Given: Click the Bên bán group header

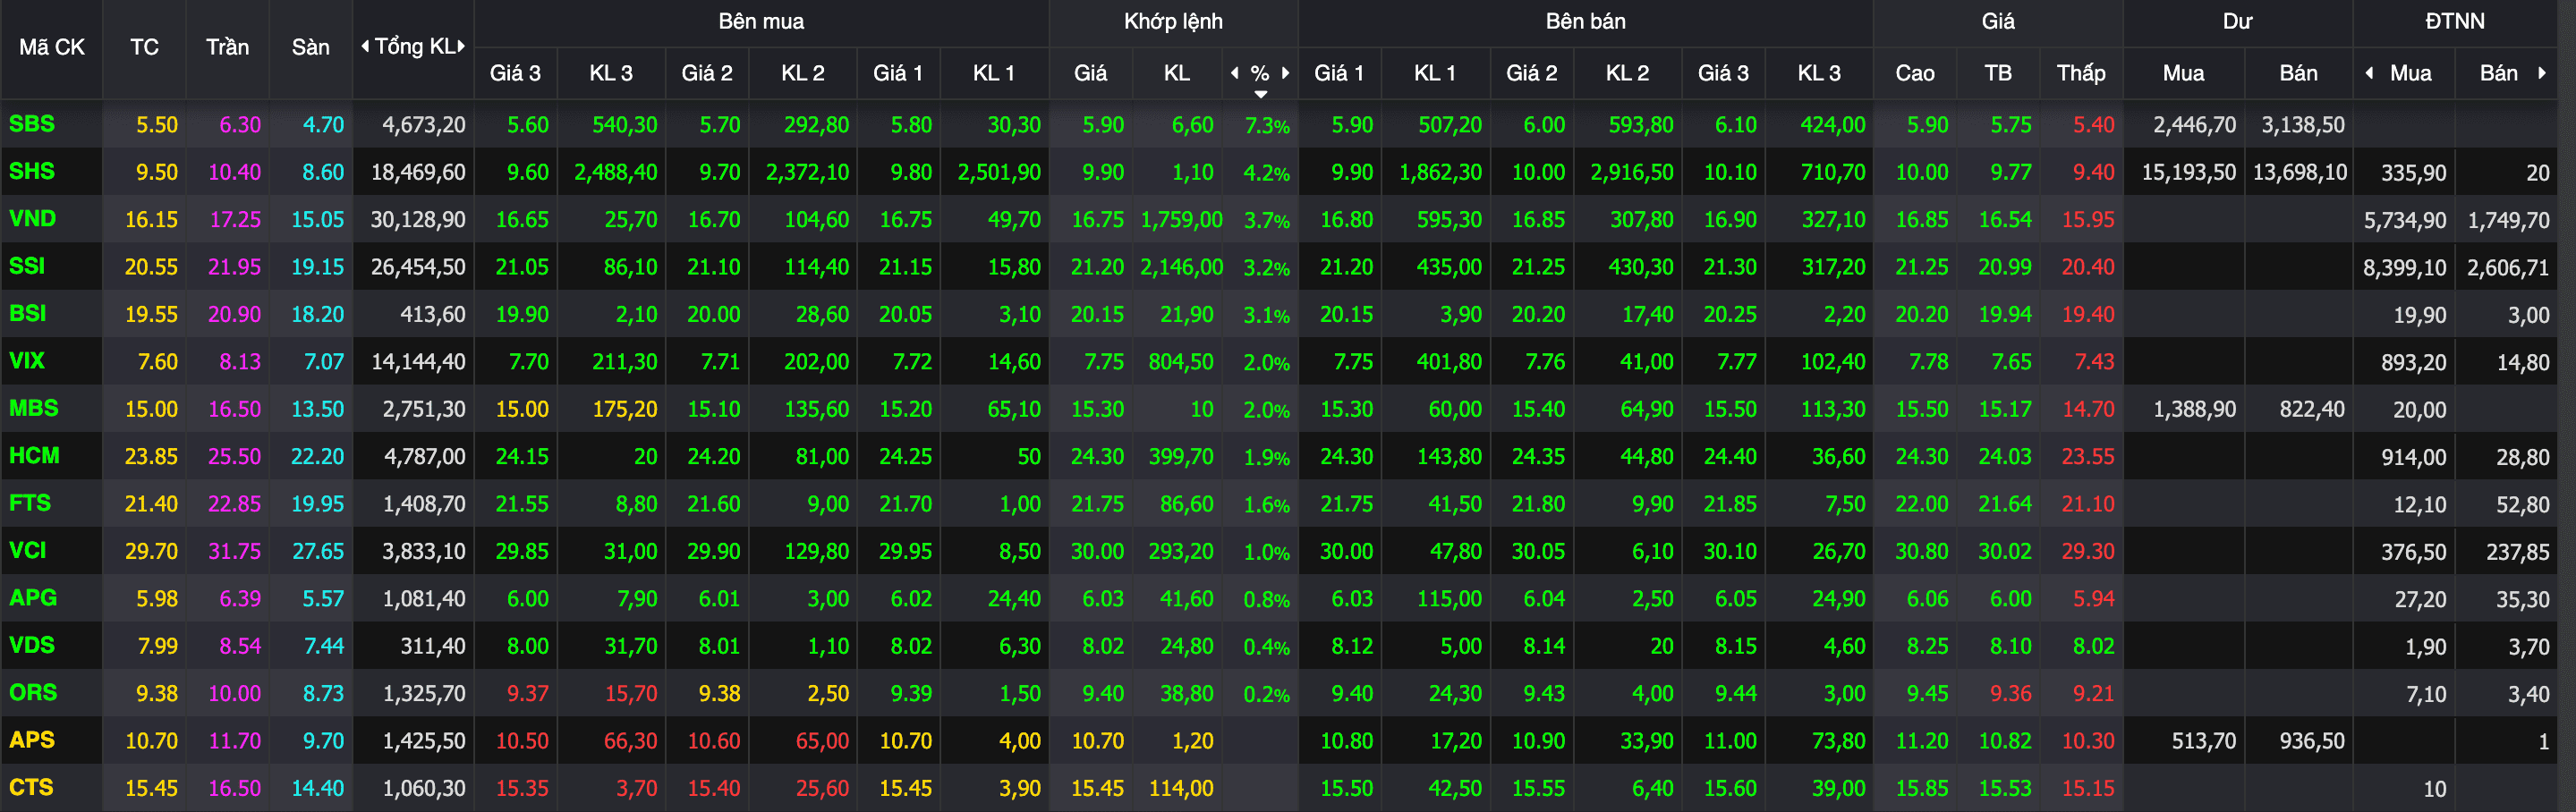Looking at the screenshot, I should pos(1585,21).
